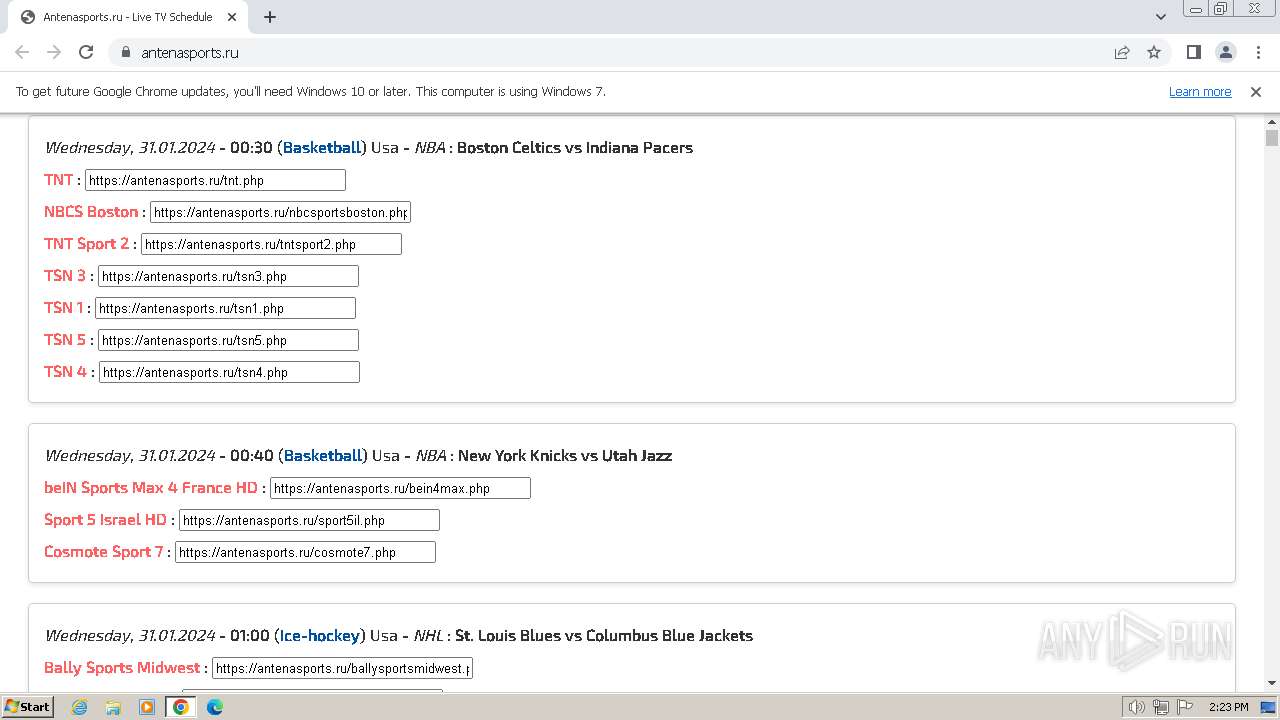Open the TNT Sport 2 channel link
The width and height of the screenshot is (1280, 720).
click(x=87, y=244)
